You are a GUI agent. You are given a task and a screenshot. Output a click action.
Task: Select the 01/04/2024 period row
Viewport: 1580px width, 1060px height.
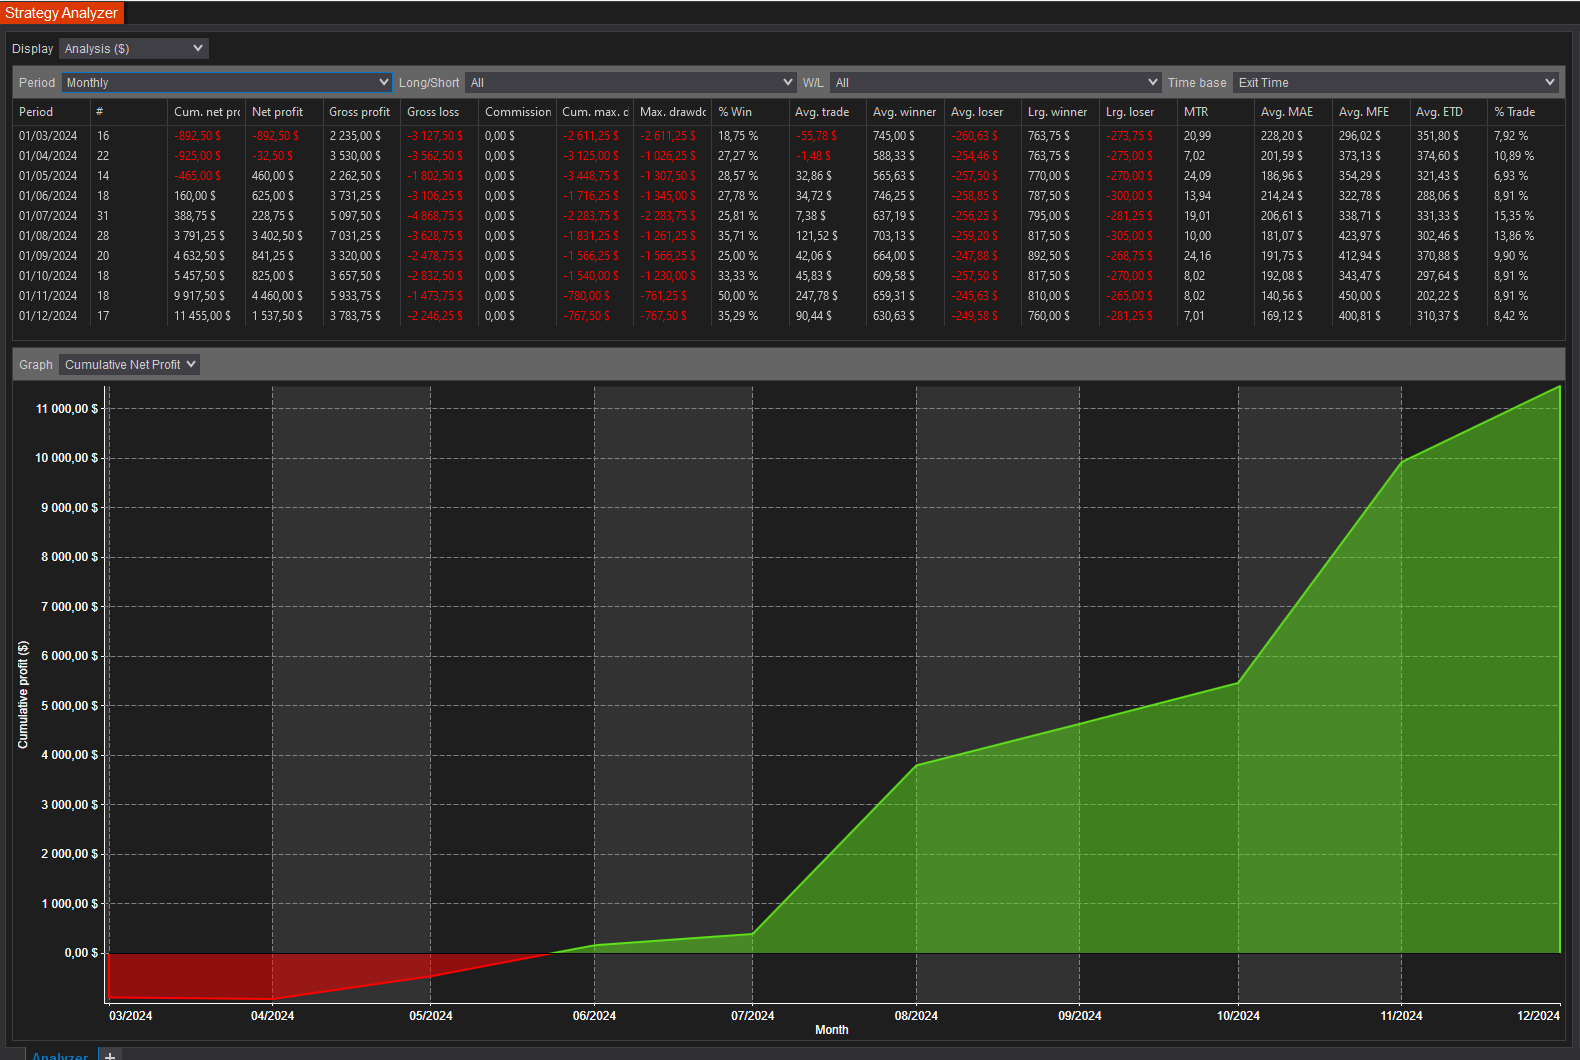pyautogui.click(x=789, y=156)
